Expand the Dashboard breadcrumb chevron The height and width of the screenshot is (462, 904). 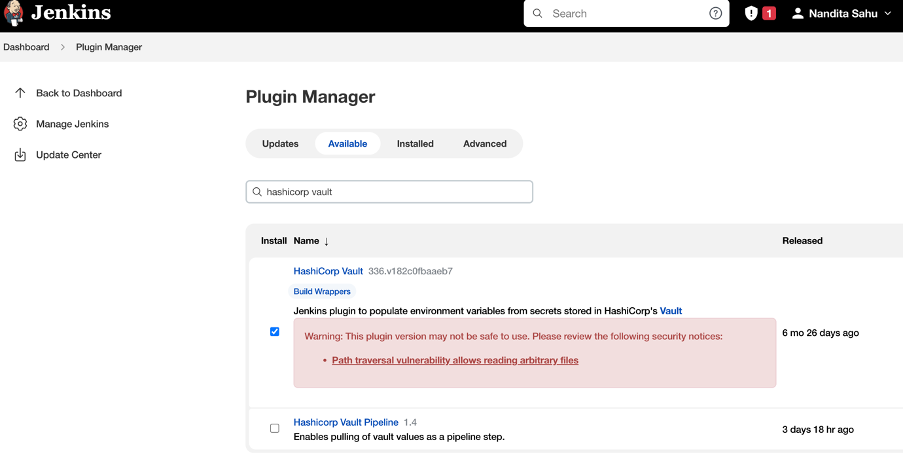tap(63, 47)
